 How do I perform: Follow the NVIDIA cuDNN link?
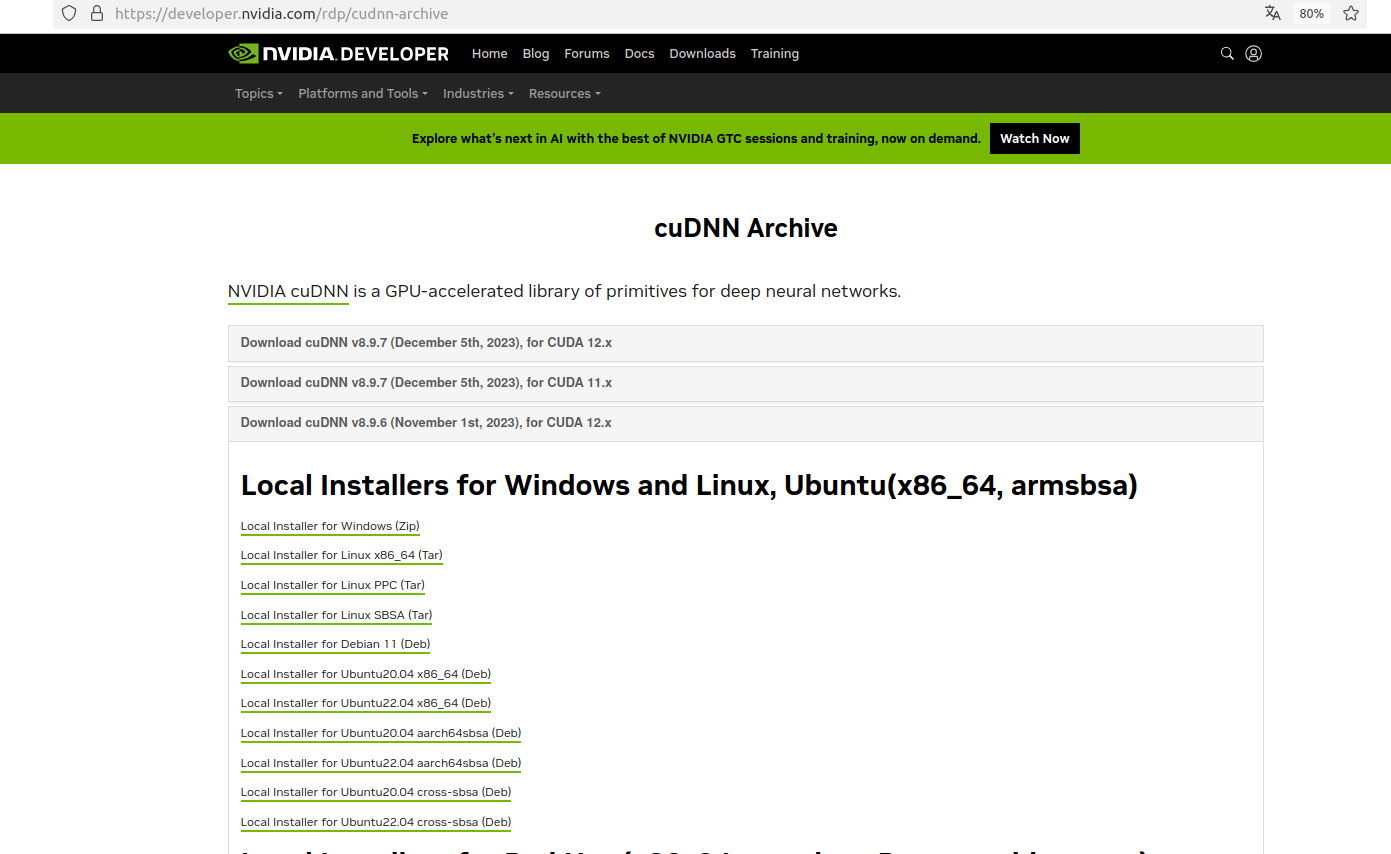[x=288, y=292]
